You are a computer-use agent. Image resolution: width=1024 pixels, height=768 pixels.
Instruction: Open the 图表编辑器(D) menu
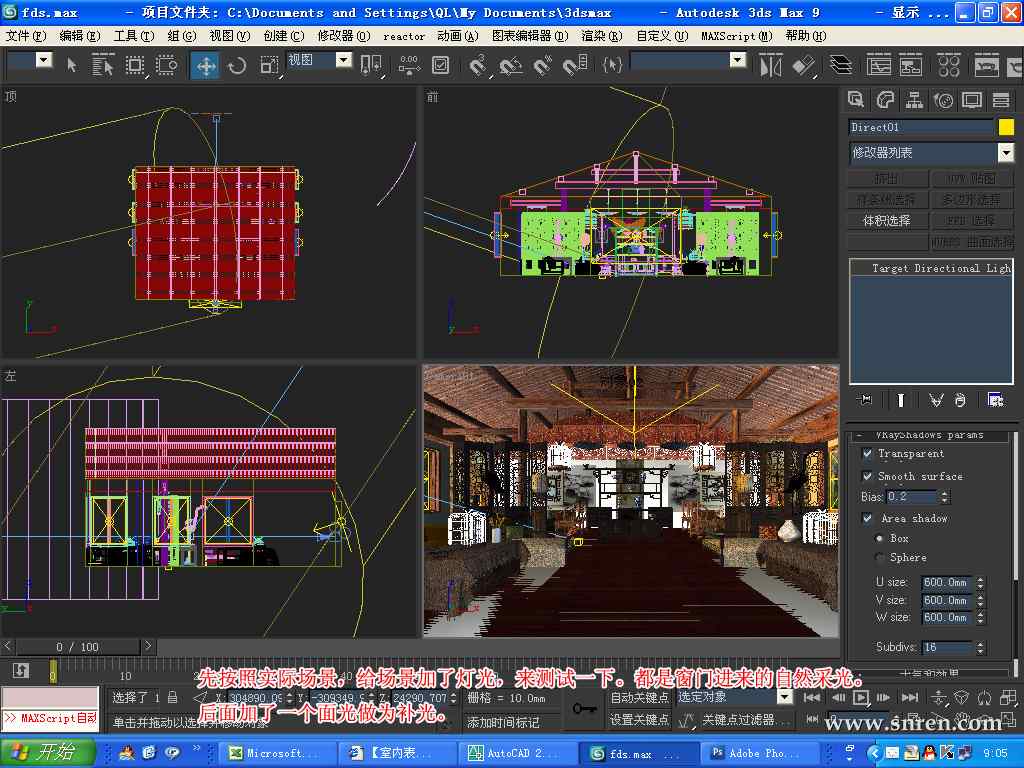pos(530,36)
